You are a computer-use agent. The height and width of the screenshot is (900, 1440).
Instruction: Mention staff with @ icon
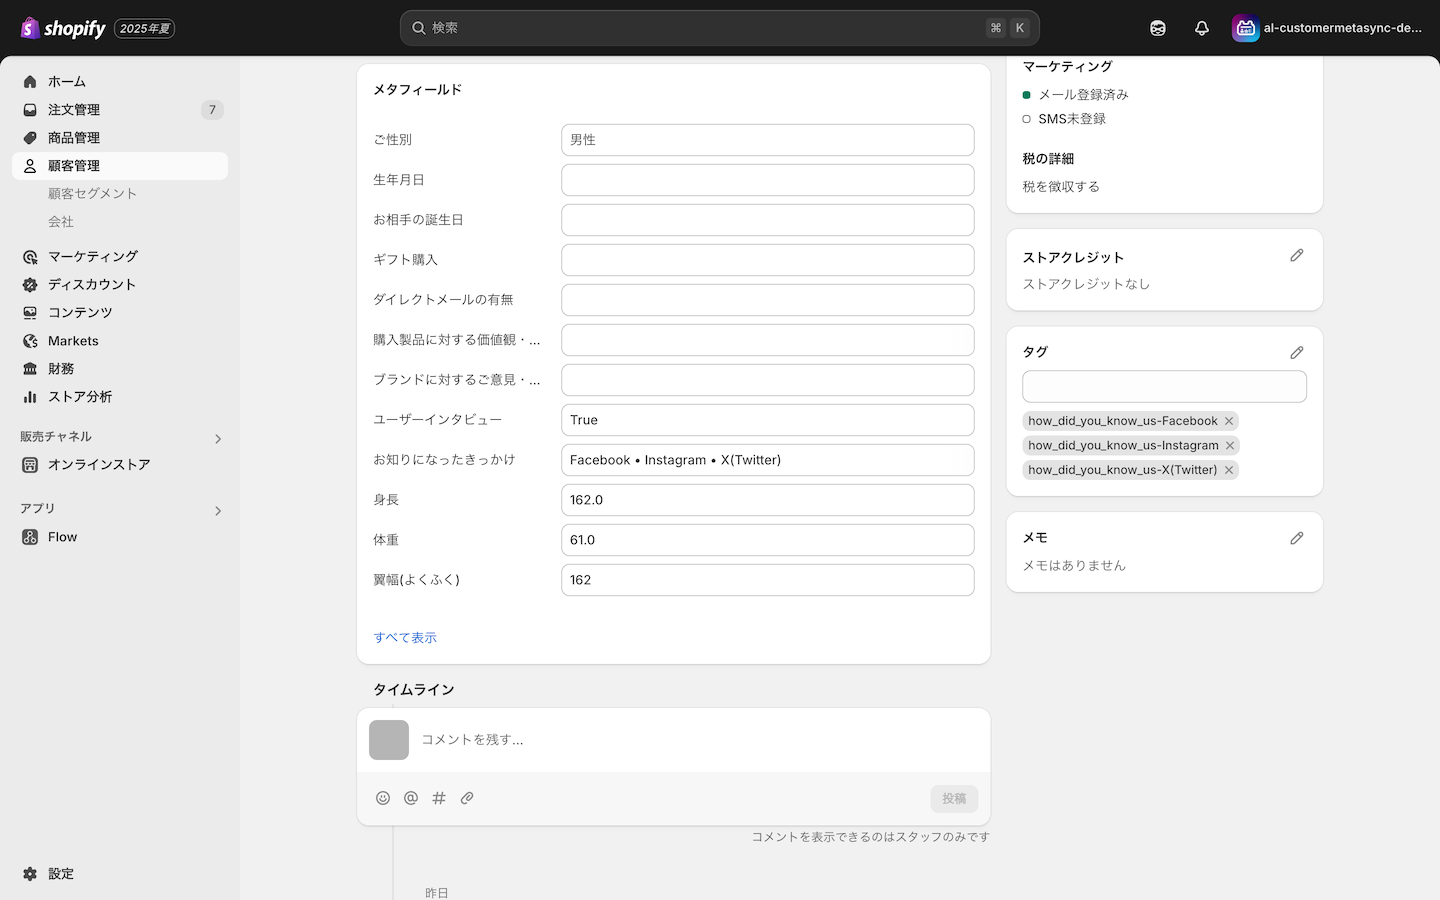pyautogui.click(x=411, y=798)
